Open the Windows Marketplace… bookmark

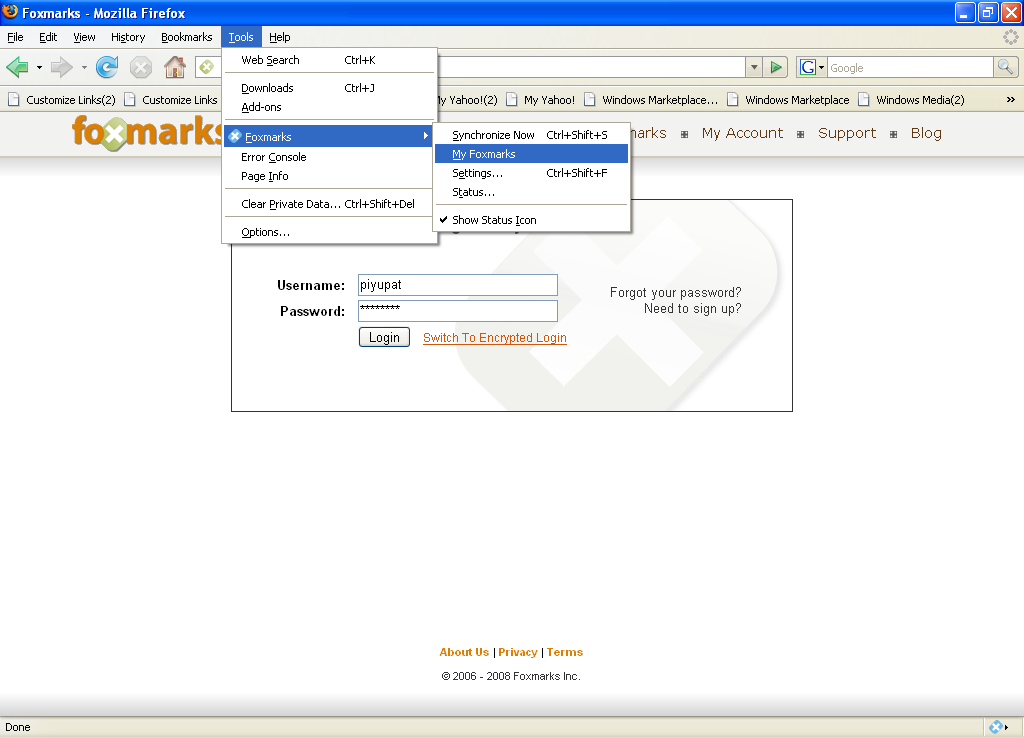[651, 100]
